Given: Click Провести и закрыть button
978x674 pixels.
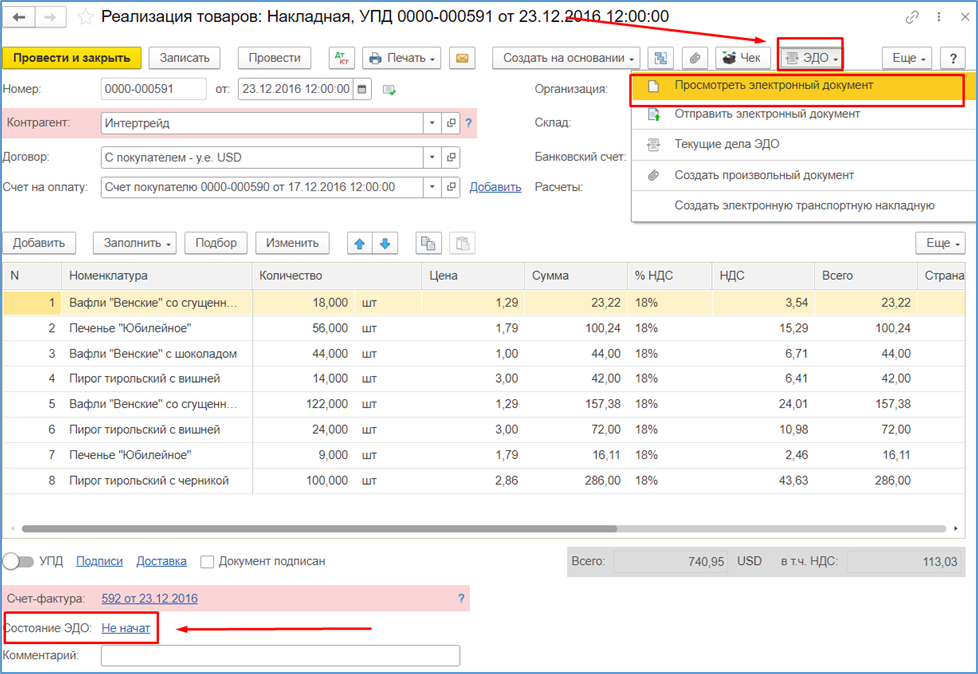Looking at the screenshot, I should point(72,58).
